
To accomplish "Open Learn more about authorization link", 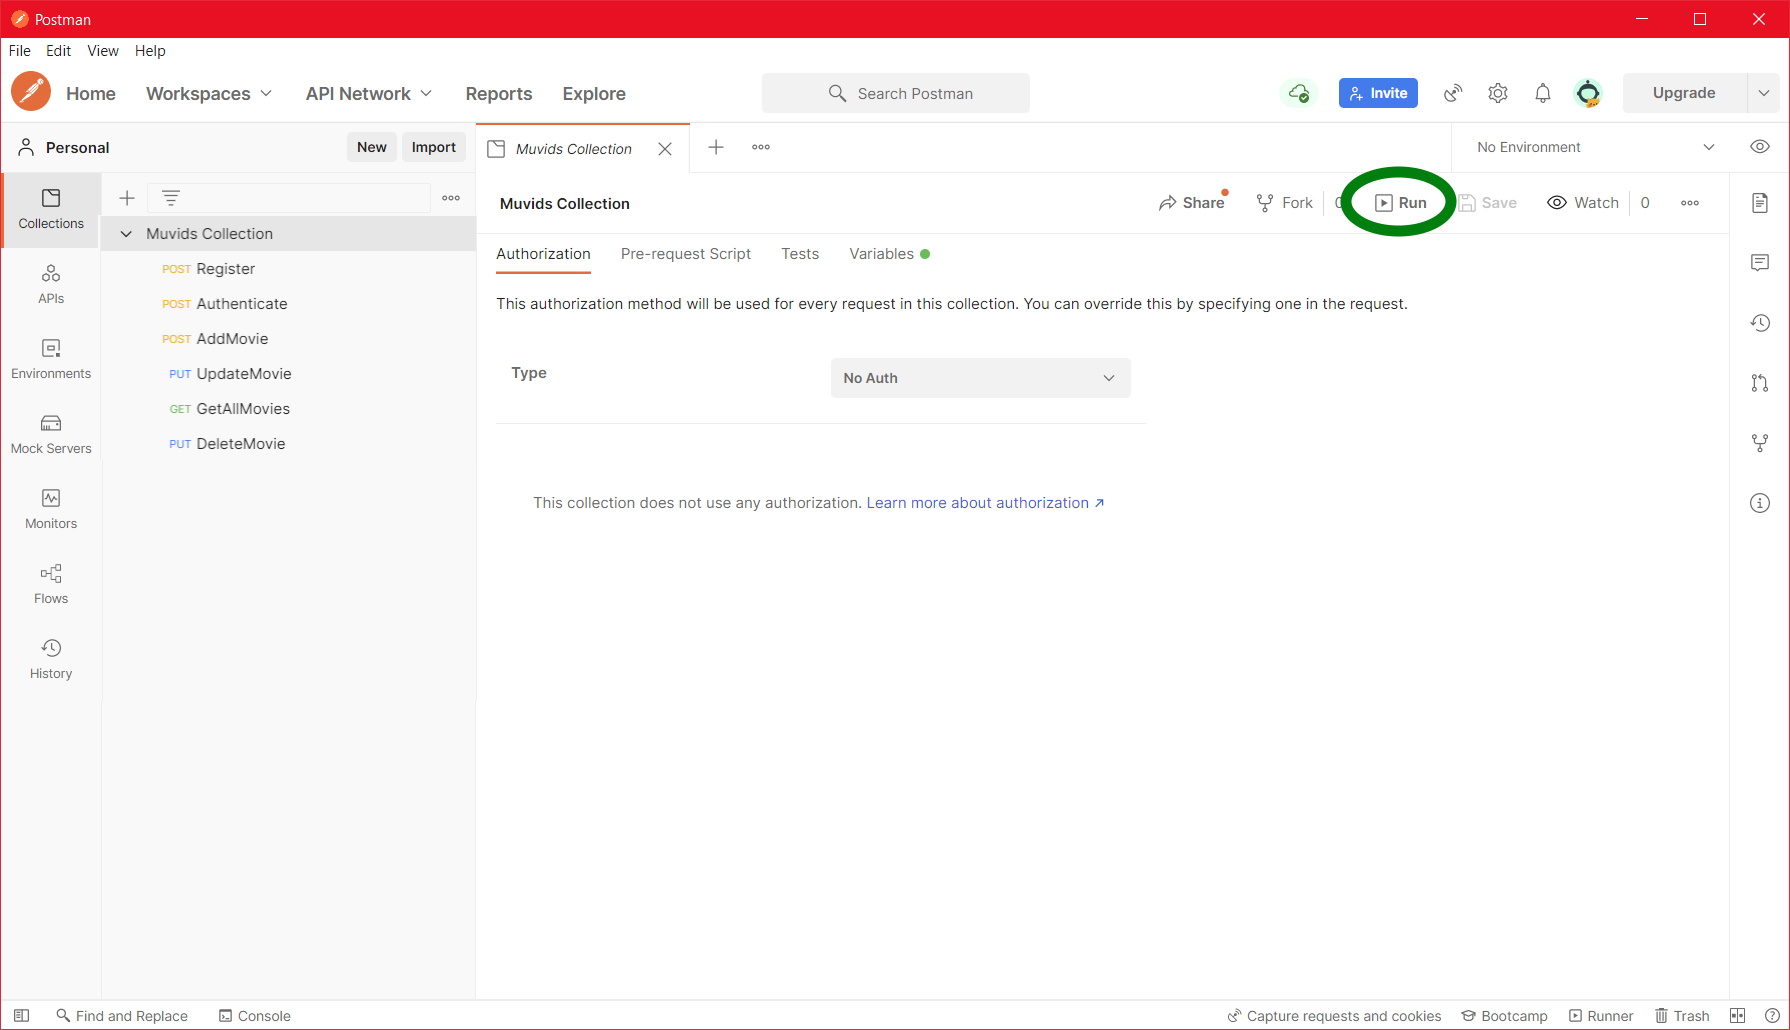I will (x=985, y=503).
